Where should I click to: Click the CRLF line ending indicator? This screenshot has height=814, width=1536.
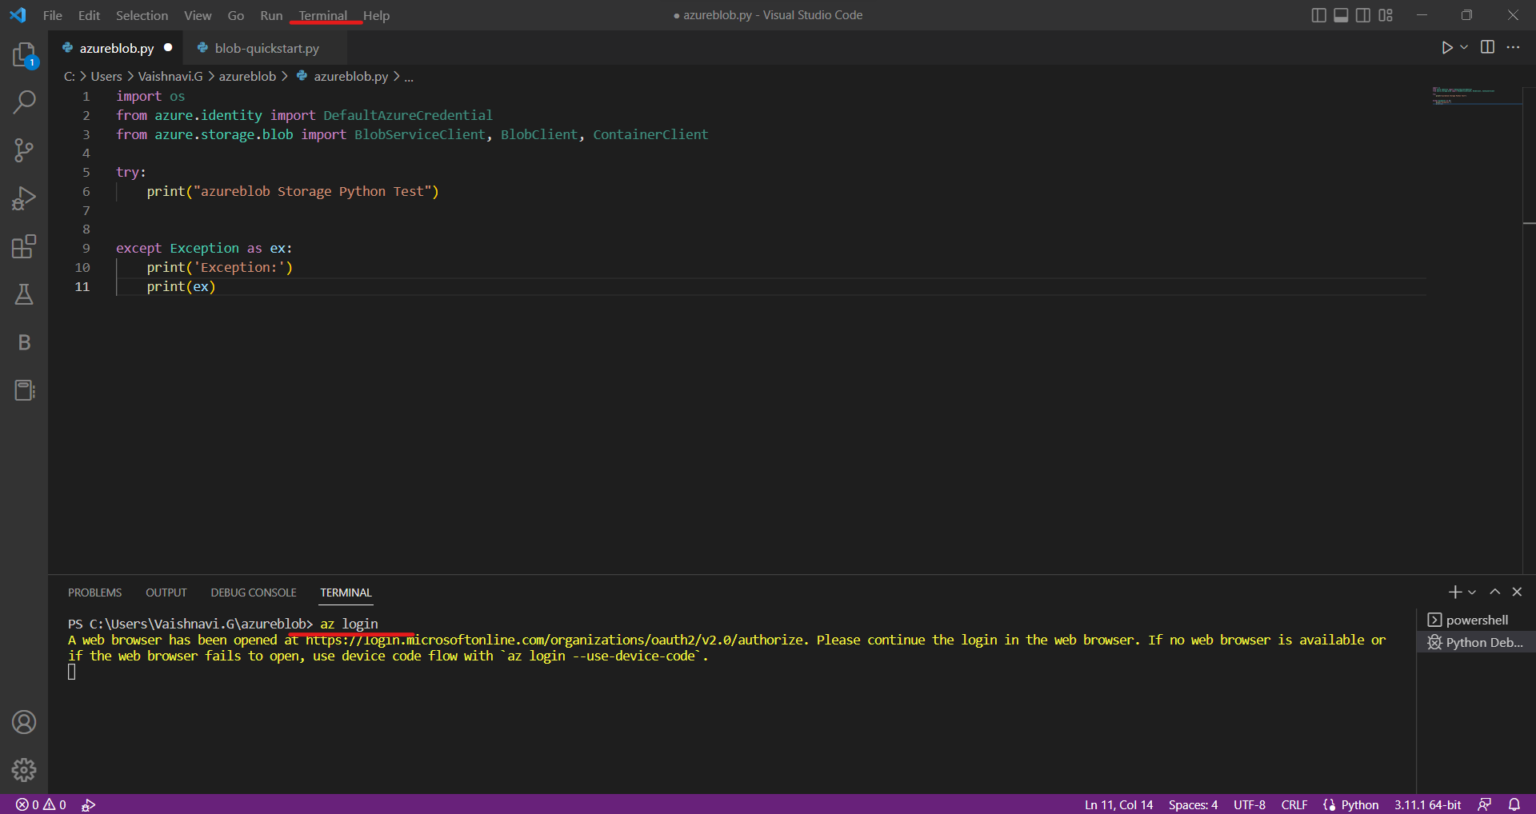tap(1294, 804)
